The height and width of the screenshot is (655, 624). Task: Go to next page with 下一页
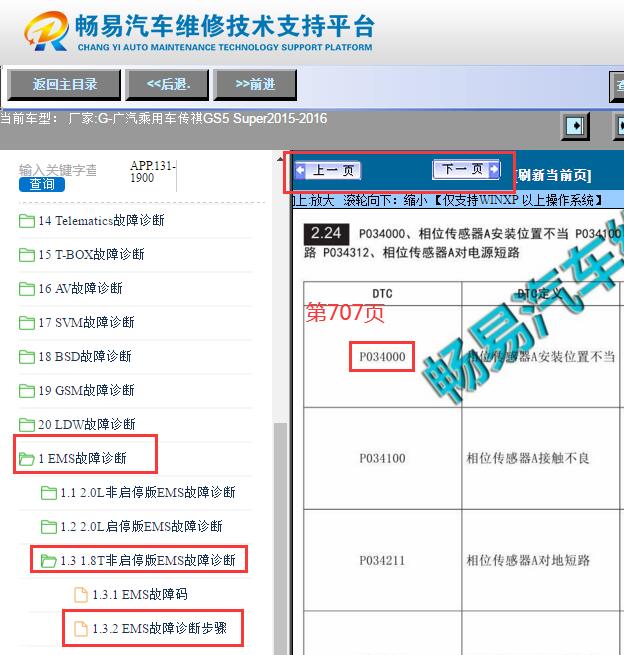(x=466, y=169)
